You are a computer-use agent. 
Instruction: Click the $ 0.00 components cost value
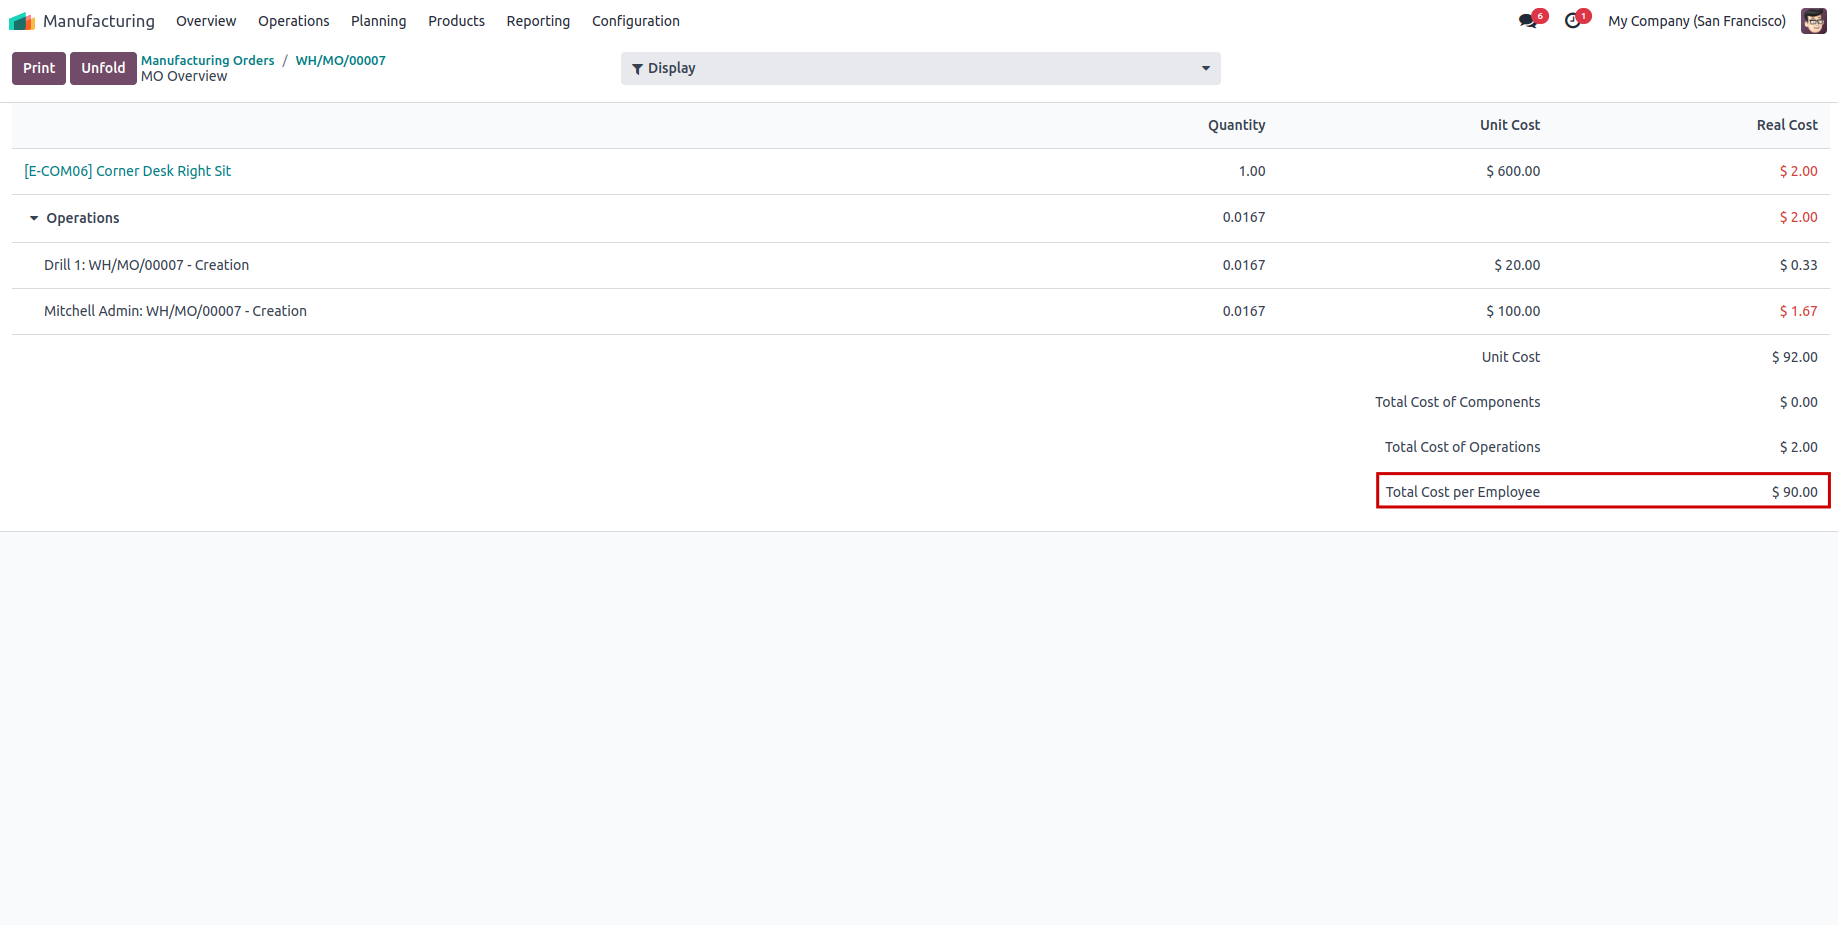click(1798, 402)
